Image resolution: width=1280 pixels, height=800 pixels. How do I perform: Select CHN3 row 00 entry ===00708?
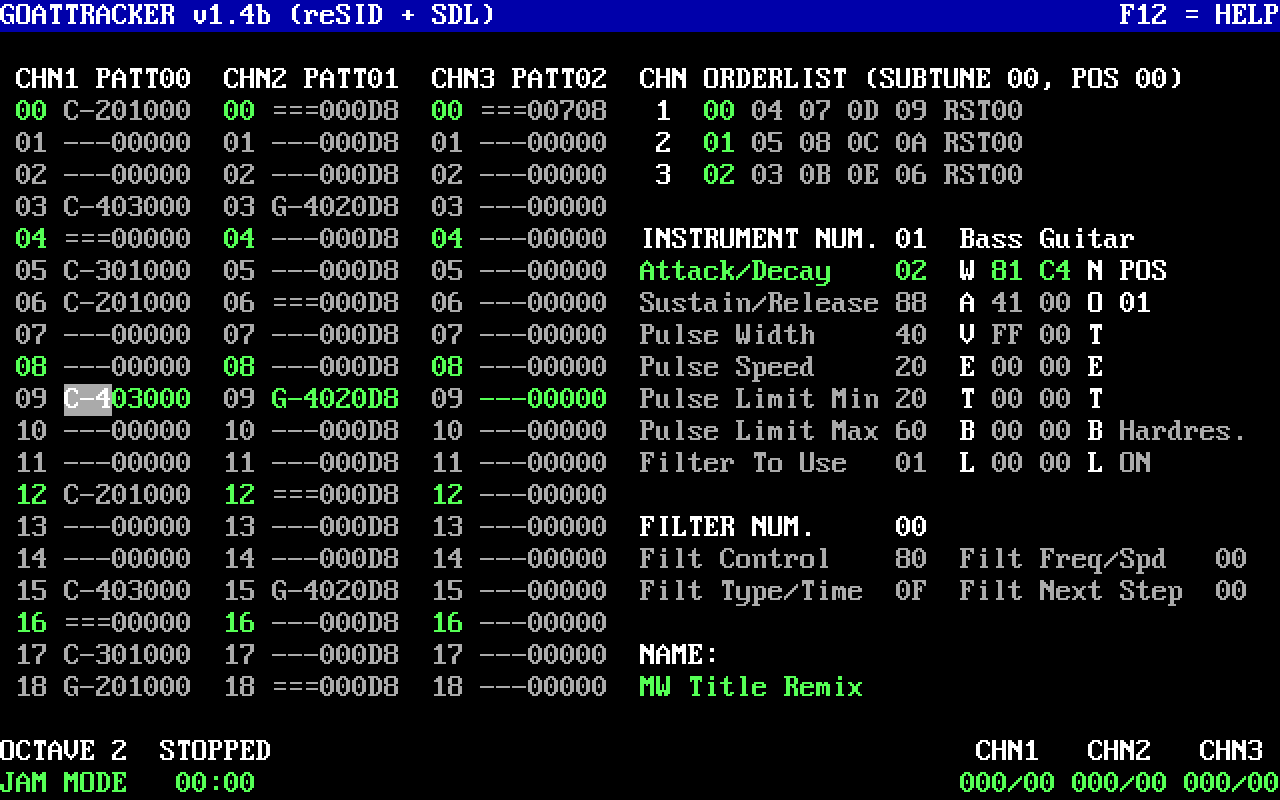coord(543,111)
